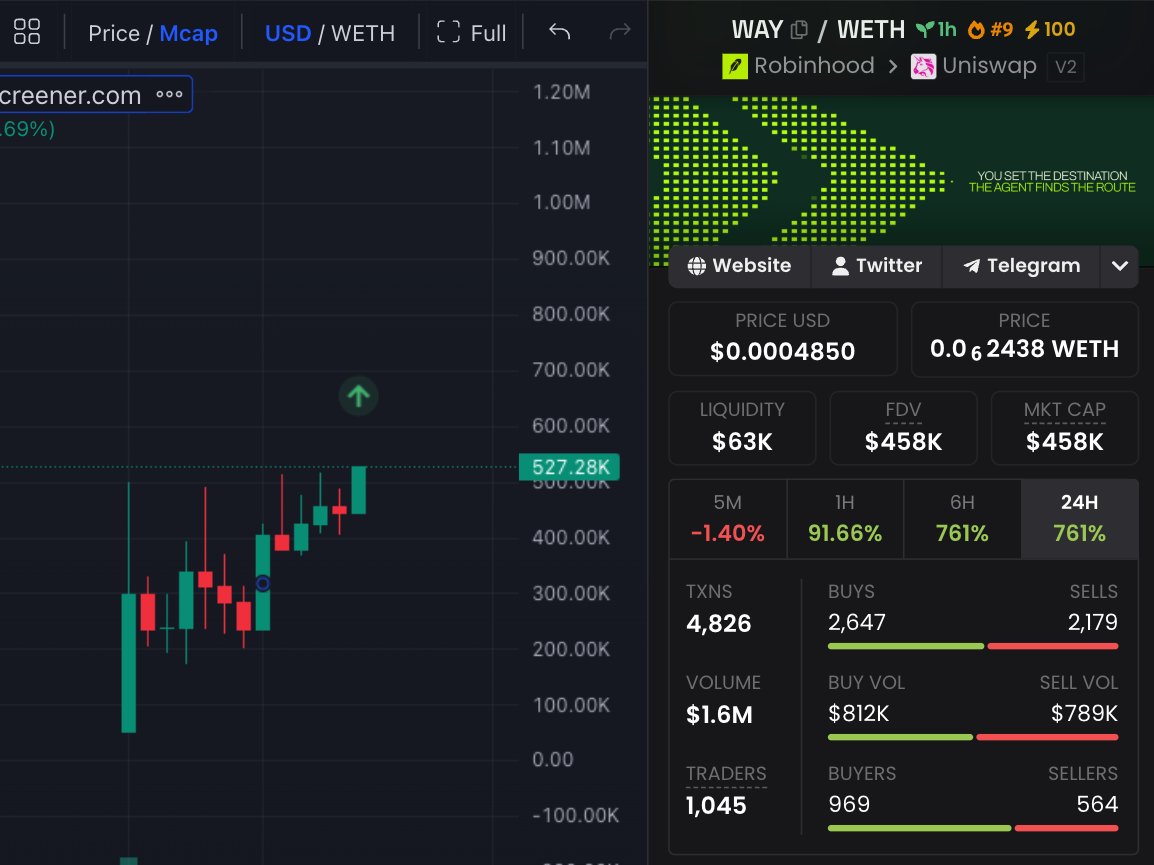The image size is (1154, 865).
Task: Switch chart to Price mode
Action: pos(113,33)
